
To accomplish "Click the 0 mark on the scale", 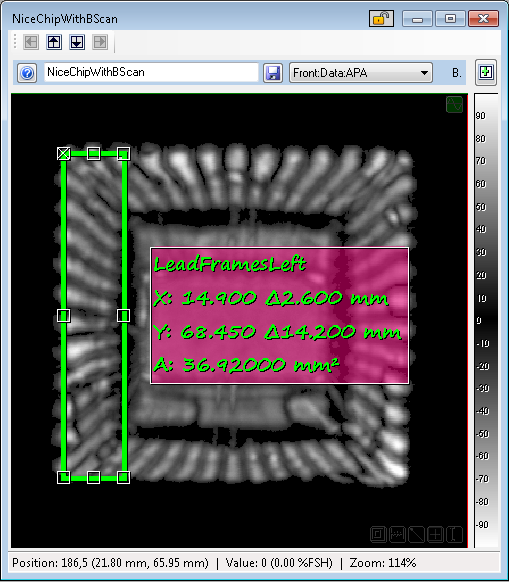I will click(479, 320).
